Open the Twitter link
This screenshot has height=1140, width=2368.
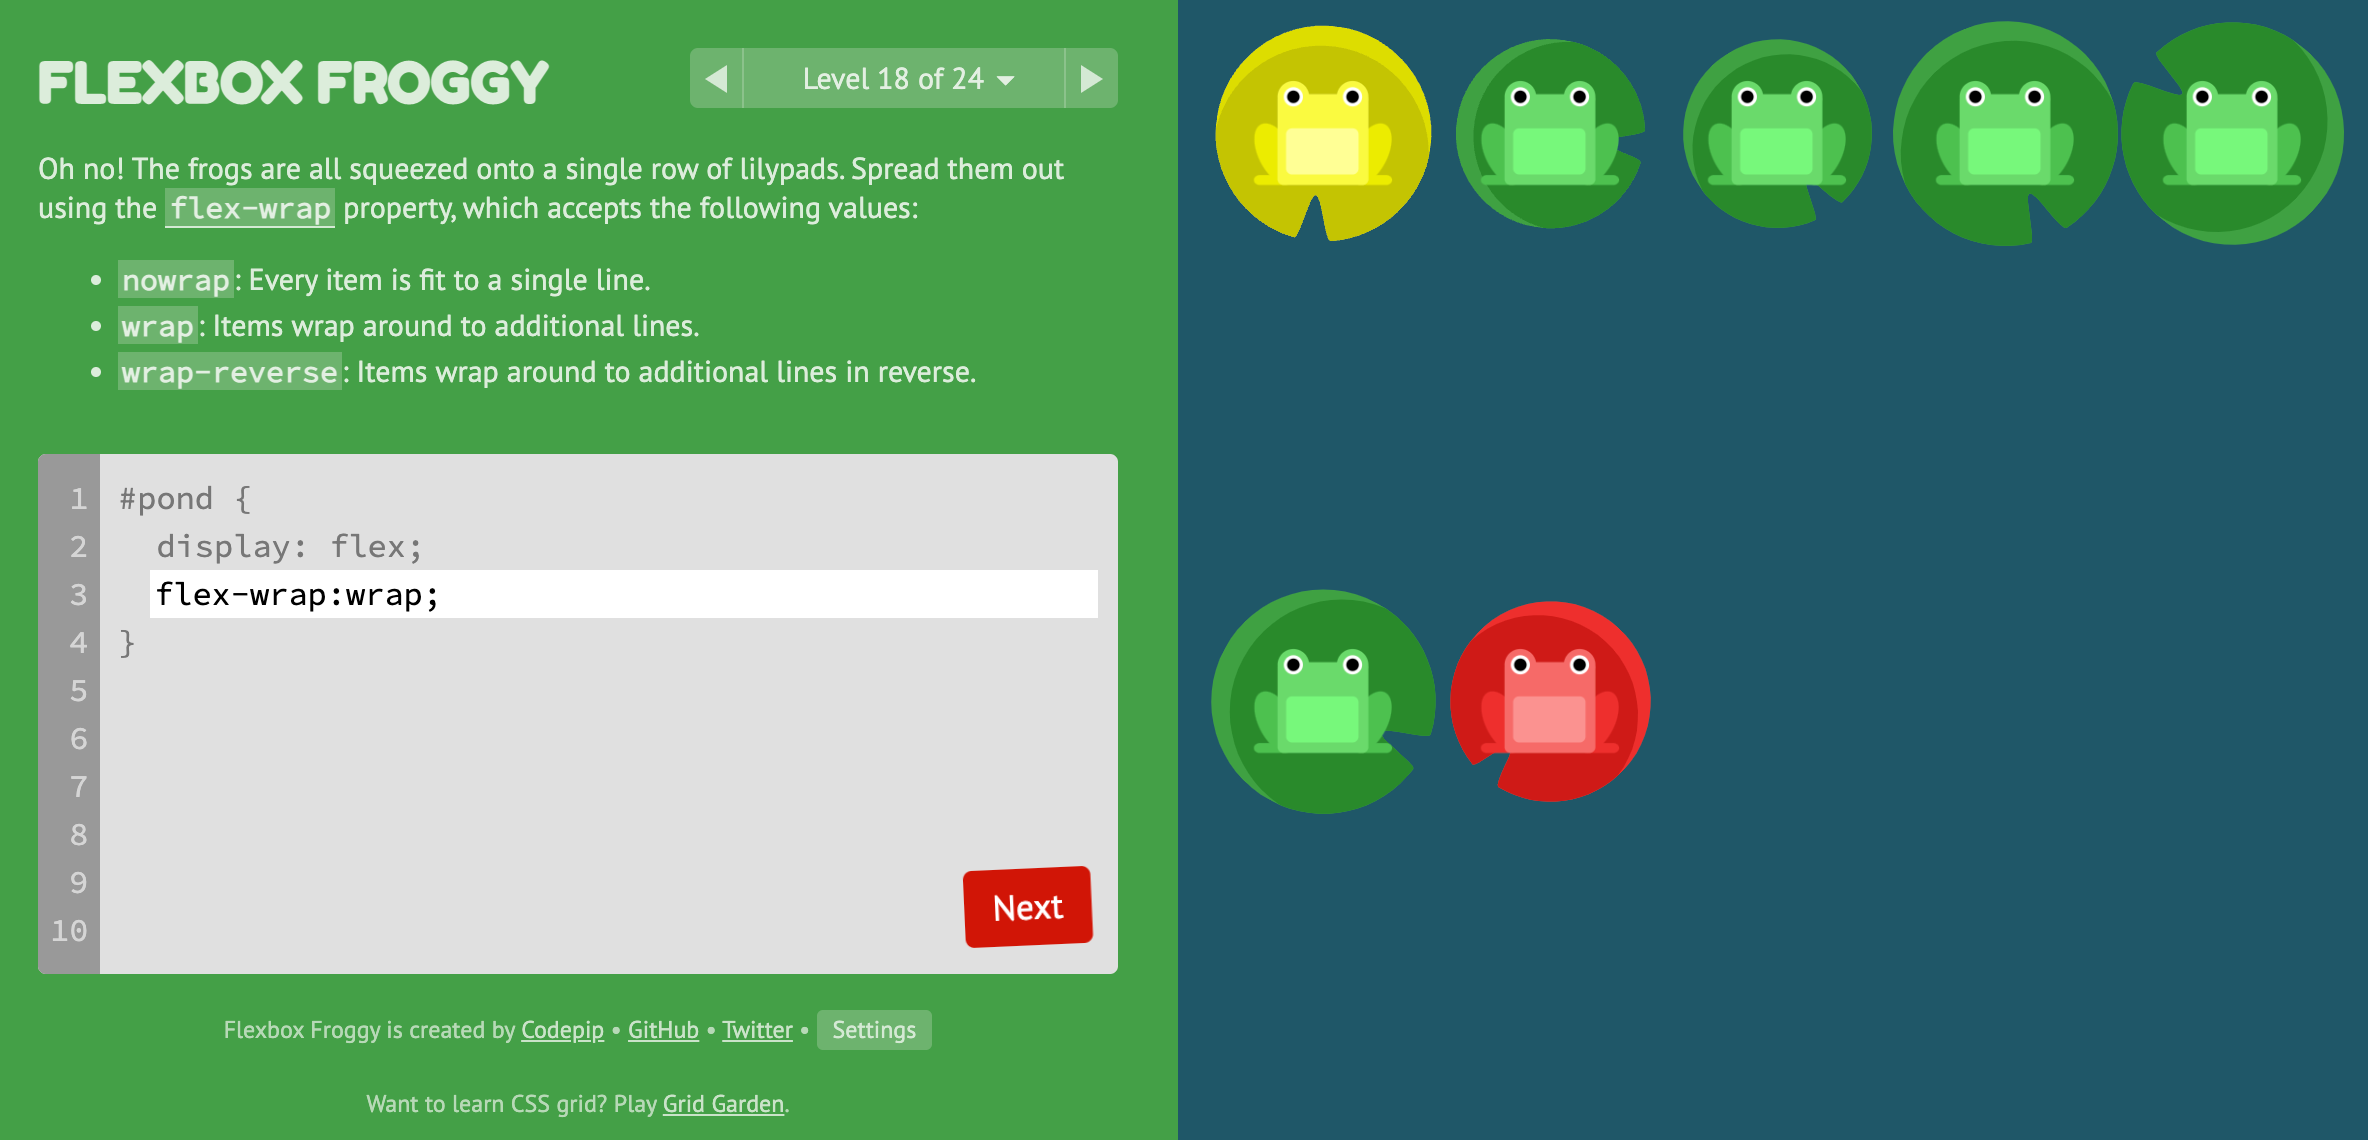coord(757,1030)
